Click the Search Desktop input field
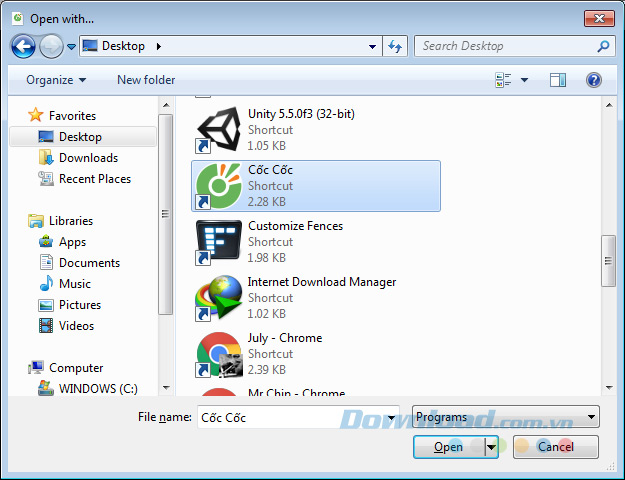The width and height of the screenshot is (625, 480). (x=505, y=46)
